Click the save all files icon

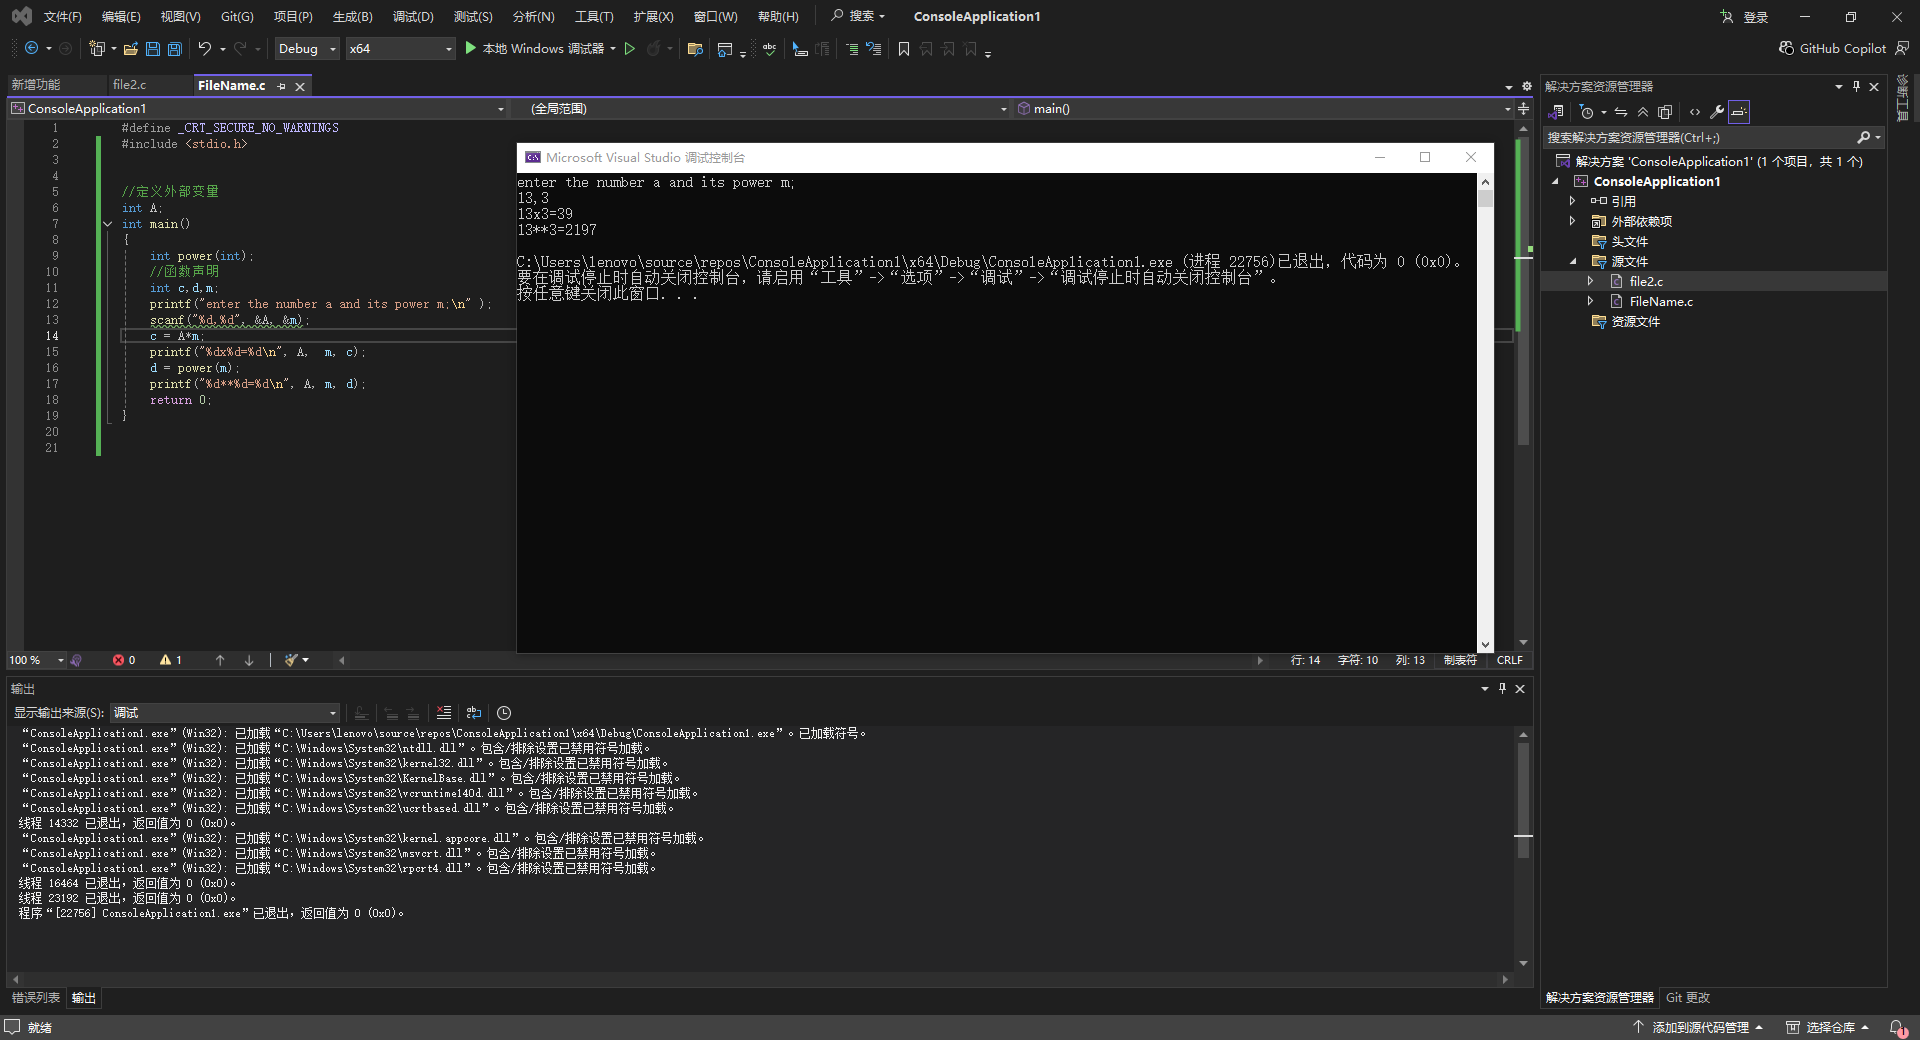coord(174,48)
